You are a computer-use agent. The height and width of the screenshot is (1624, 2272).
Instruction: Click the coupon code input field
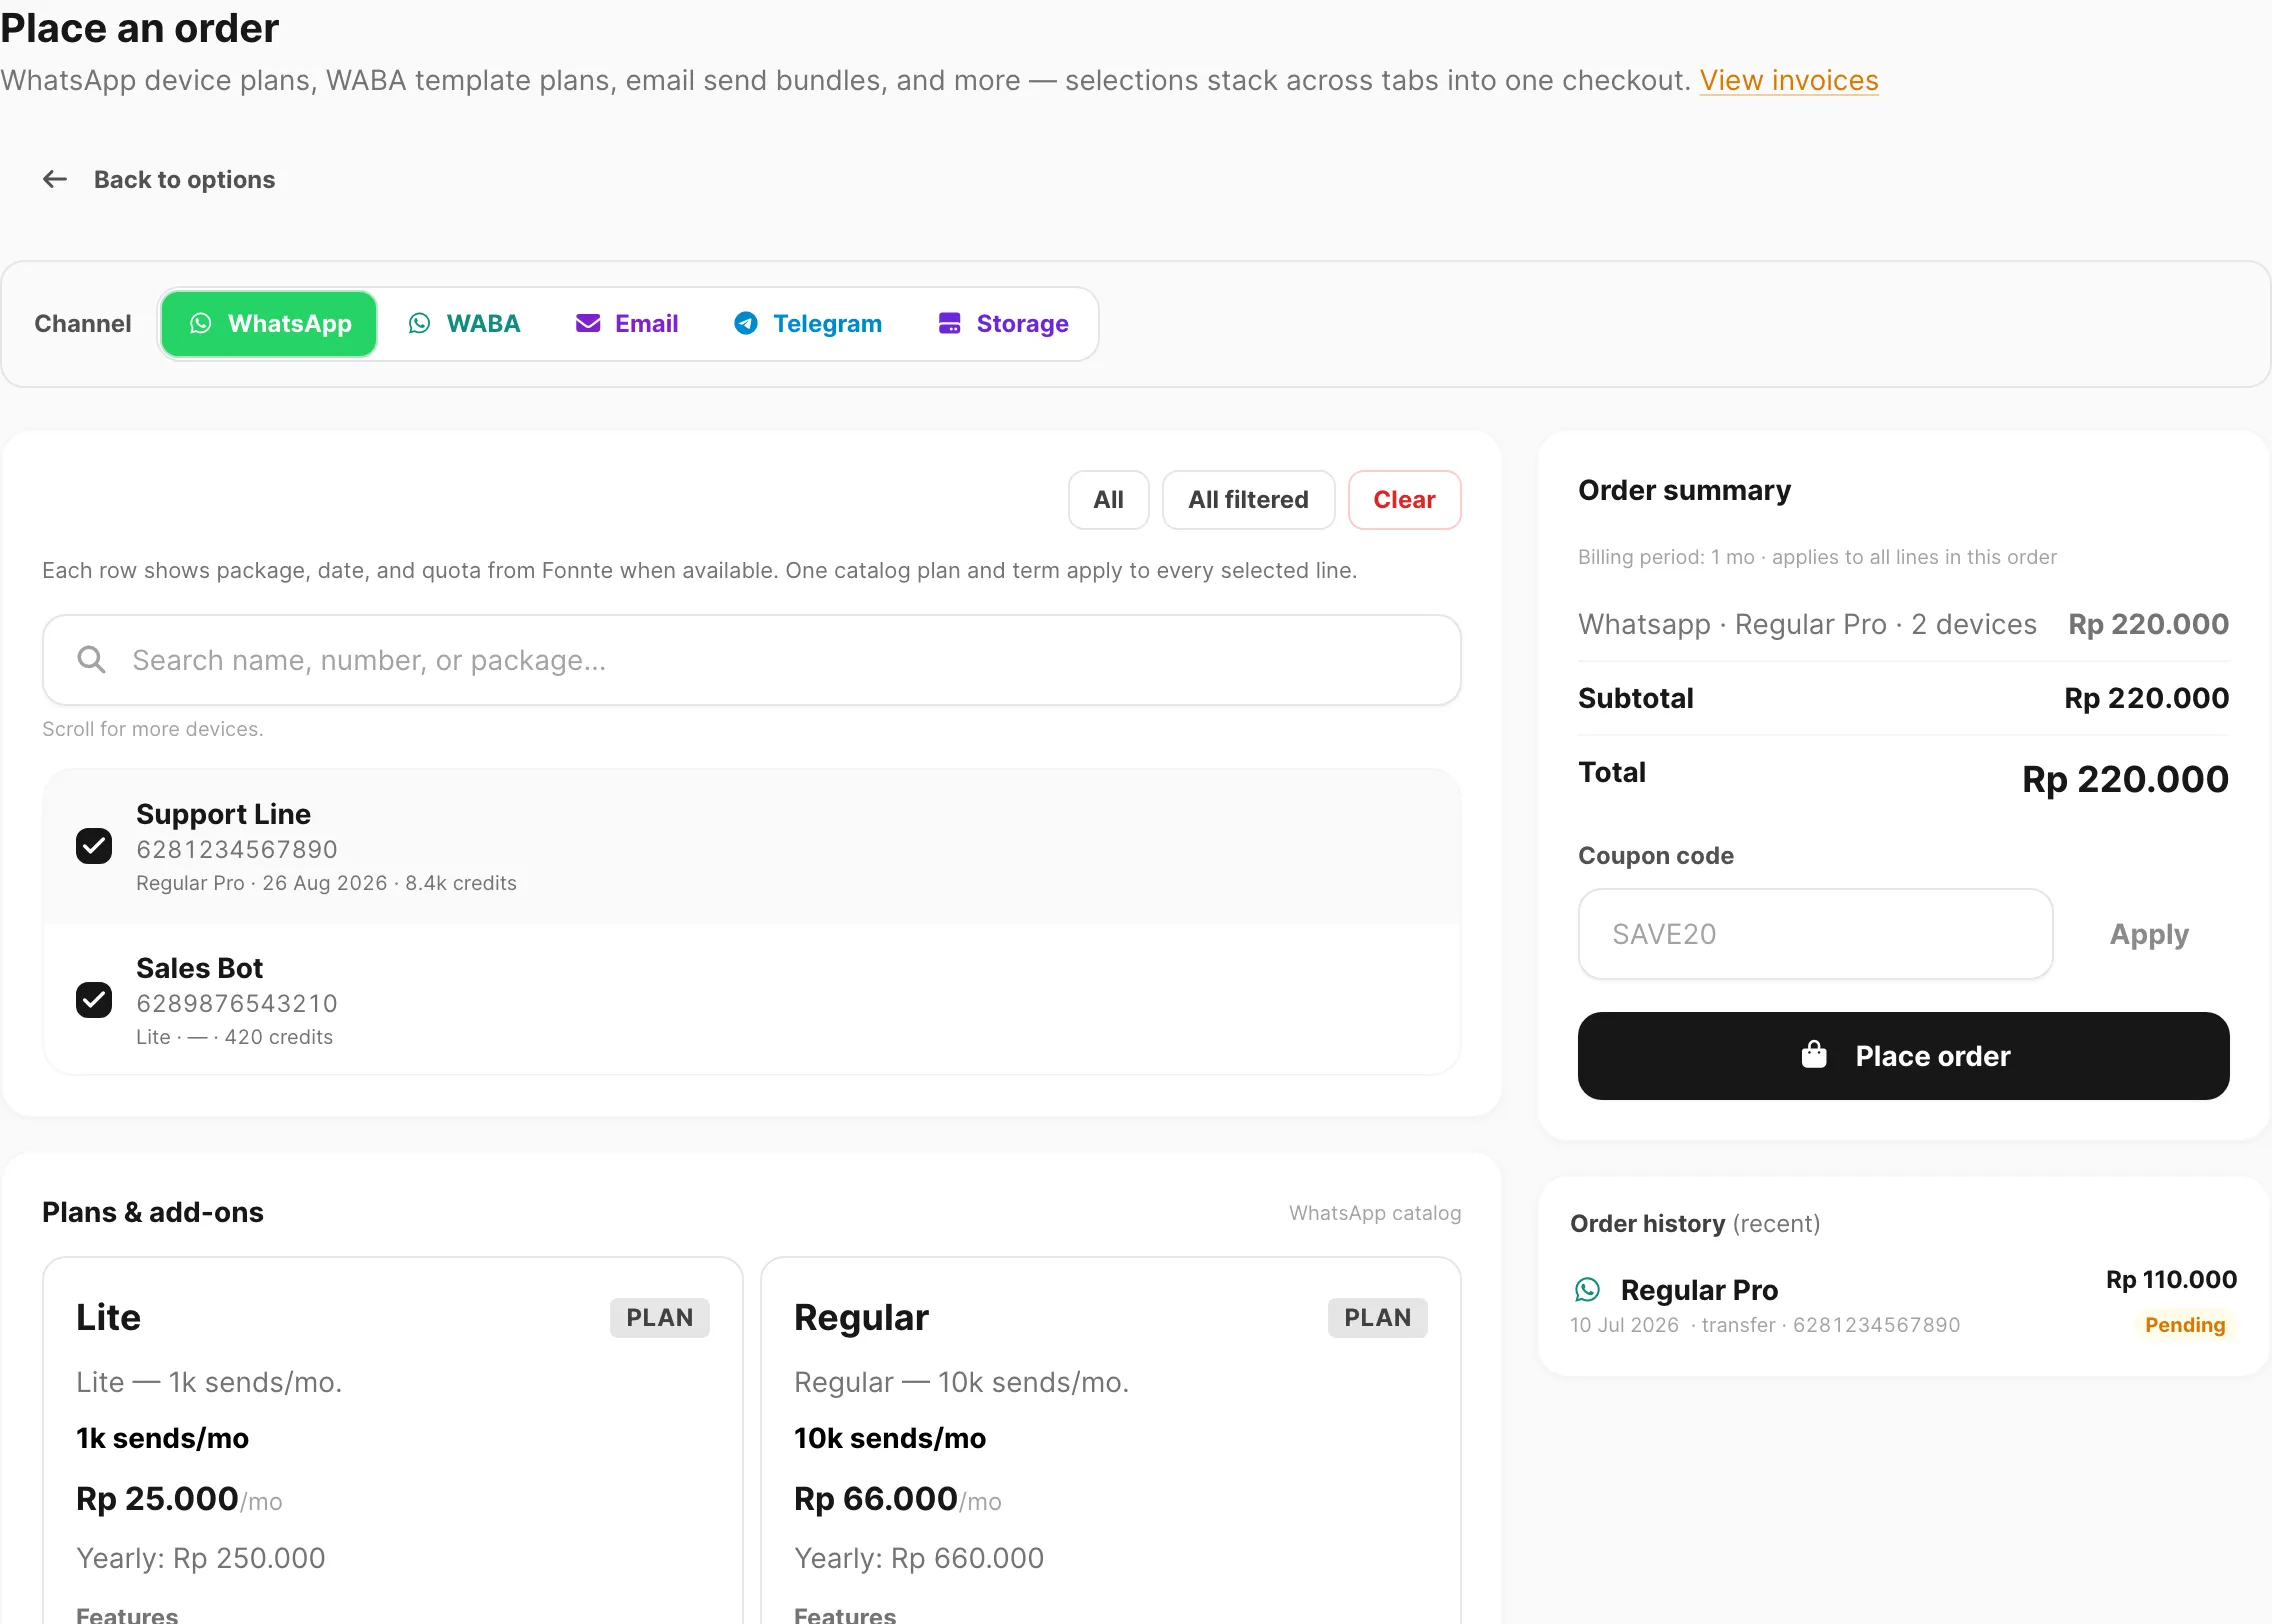(x=1815, y=934)
